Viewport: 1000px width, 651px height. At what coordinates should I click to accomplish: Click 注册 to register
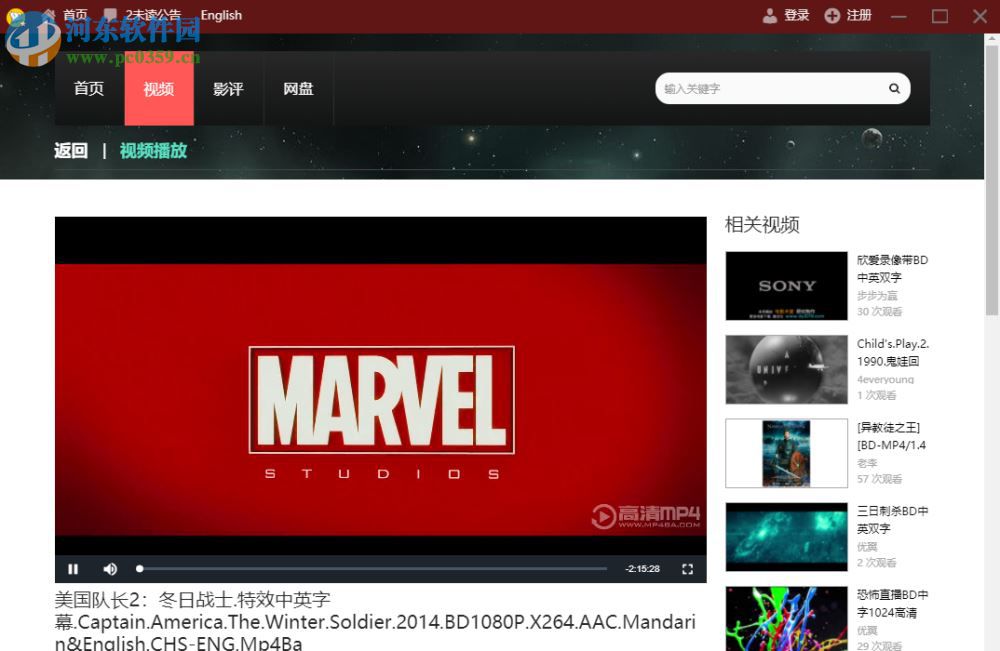coord(858,15)
